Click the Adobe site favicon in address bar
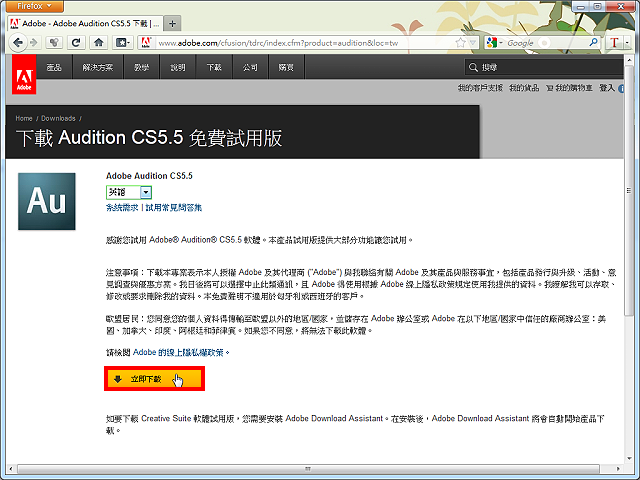 146,42
